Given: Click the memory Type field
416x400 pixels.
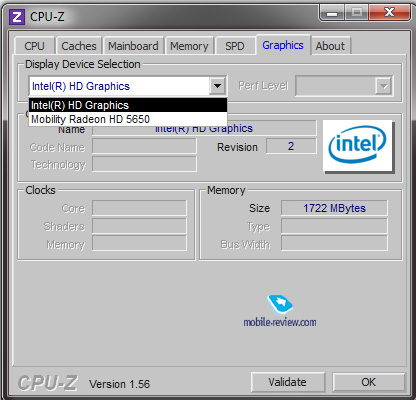Looking at the screenshot, I should (334, 226).
